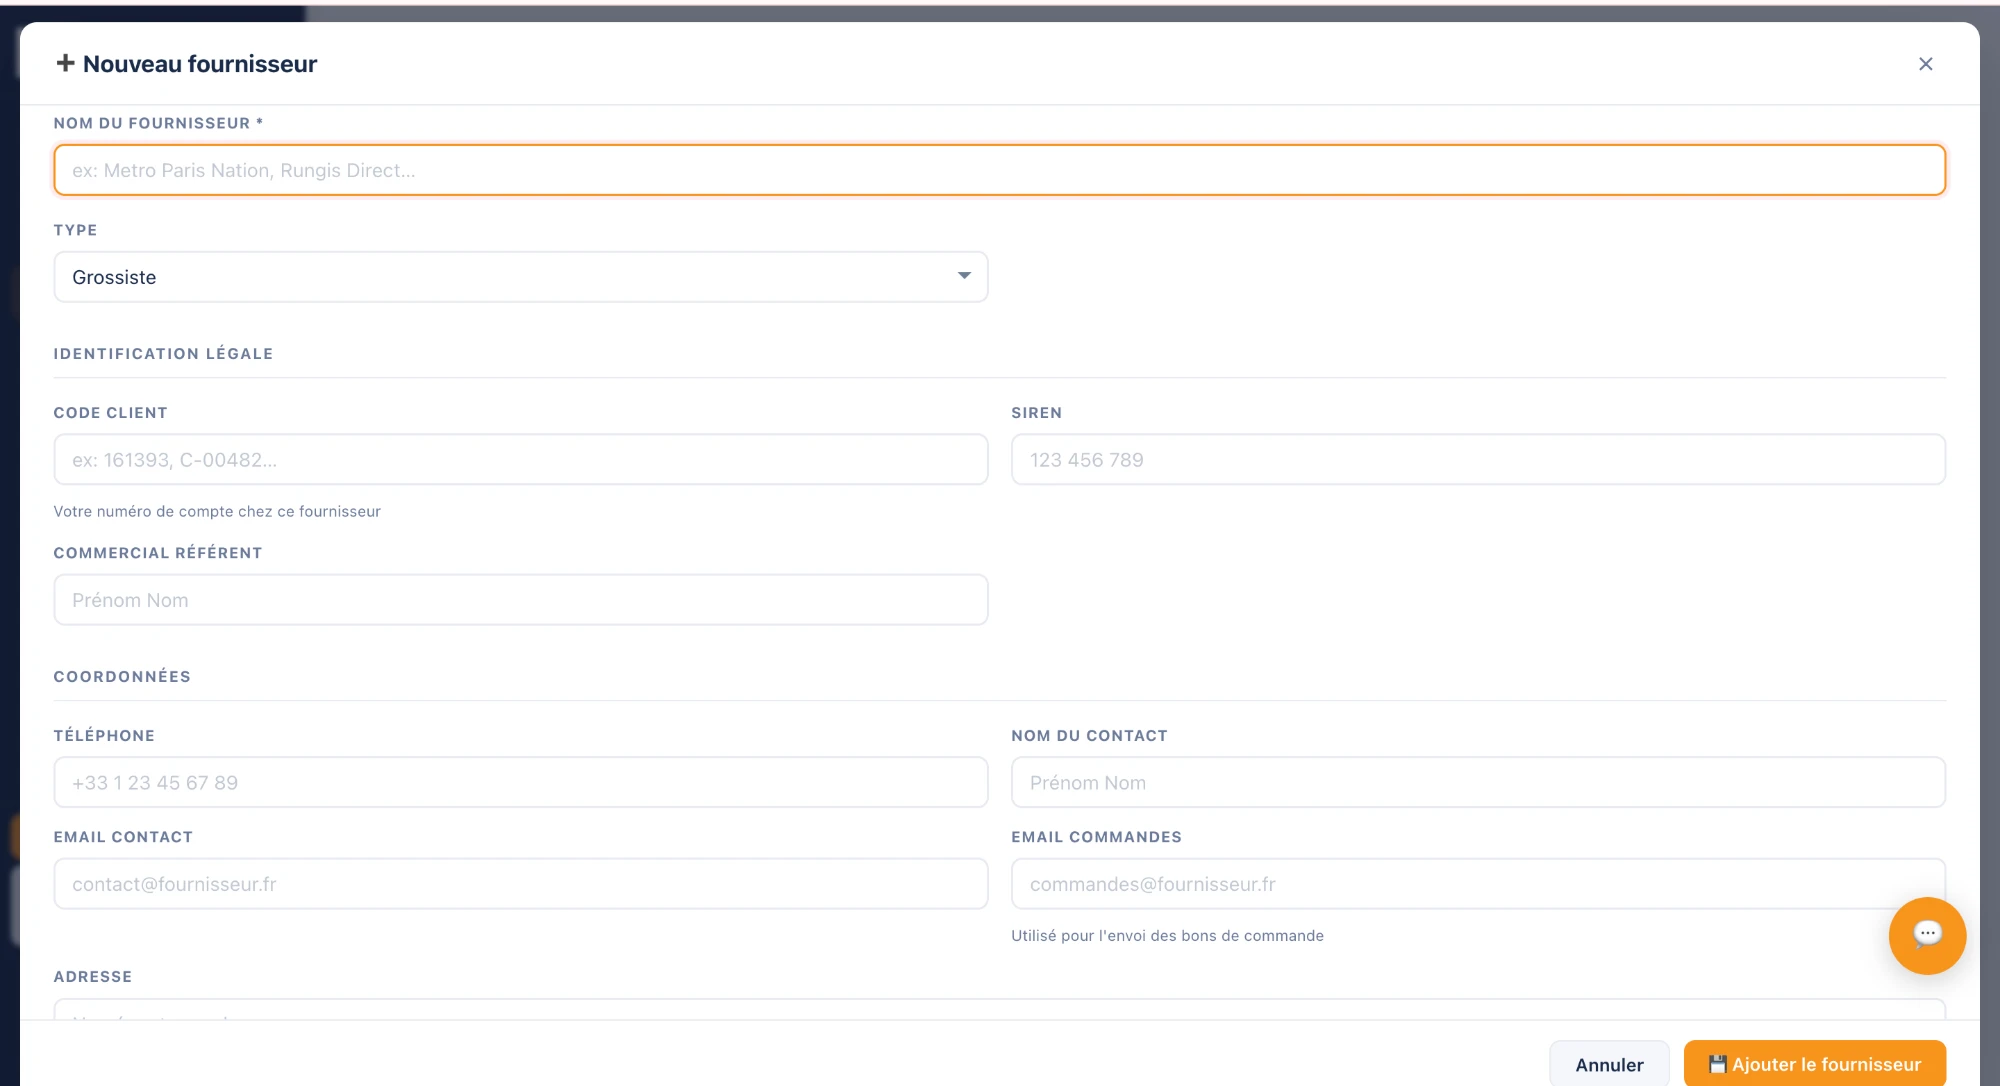Viewport: 2000px width, 1086px height.
Task: Click the Email commandes field
Action: [1478, 884]
